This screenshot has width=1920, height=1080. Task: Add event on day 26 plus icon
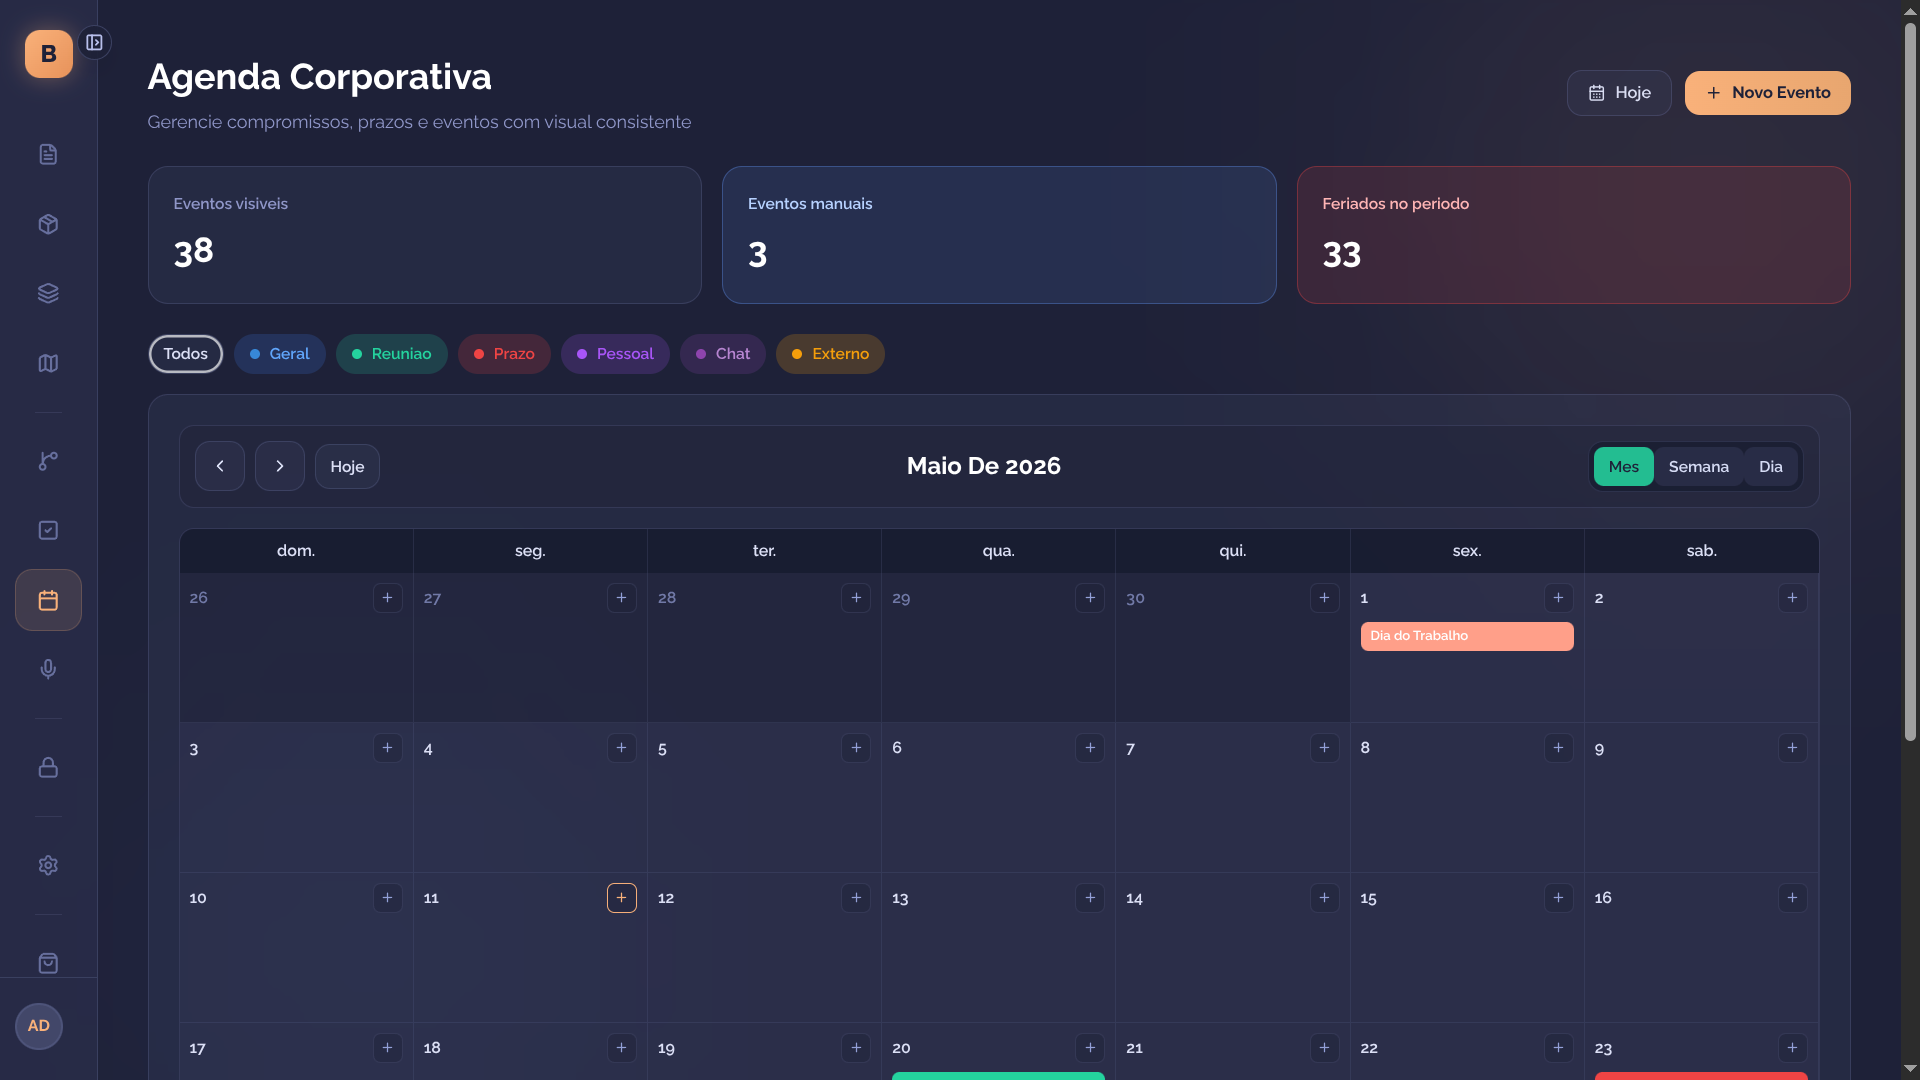387,598
